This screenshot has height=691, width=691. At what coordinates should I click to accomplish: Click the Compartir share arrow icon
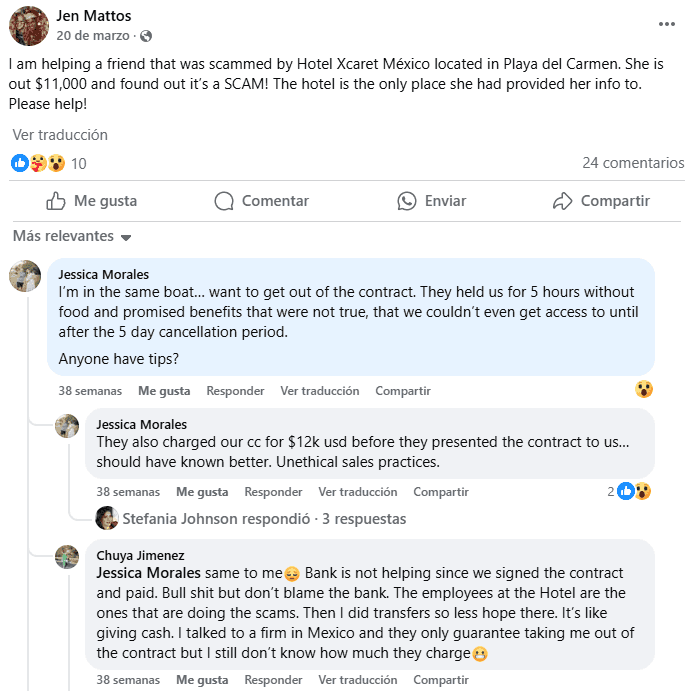pyautogui.click(x=563, y=201)
